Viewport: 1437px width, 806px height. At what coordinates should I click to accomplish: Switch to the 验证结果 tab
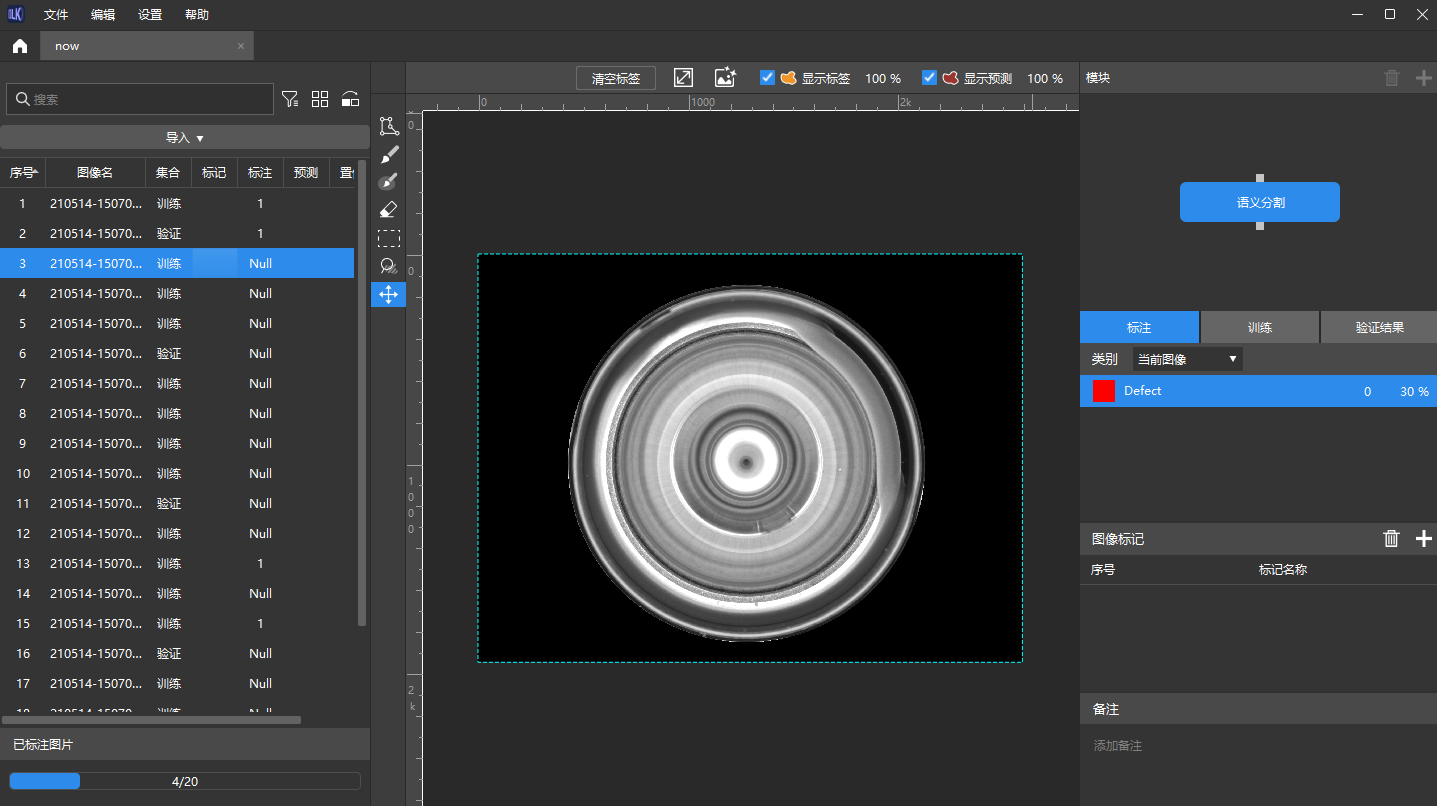coord(1379,327)
